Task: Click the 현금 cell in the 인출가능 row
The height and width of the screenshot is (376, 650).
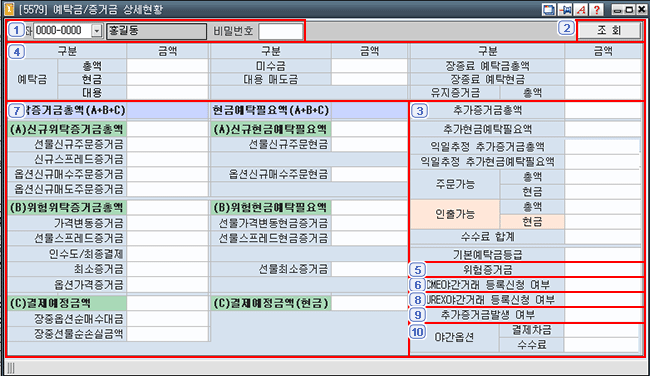Action: [532, 221]
